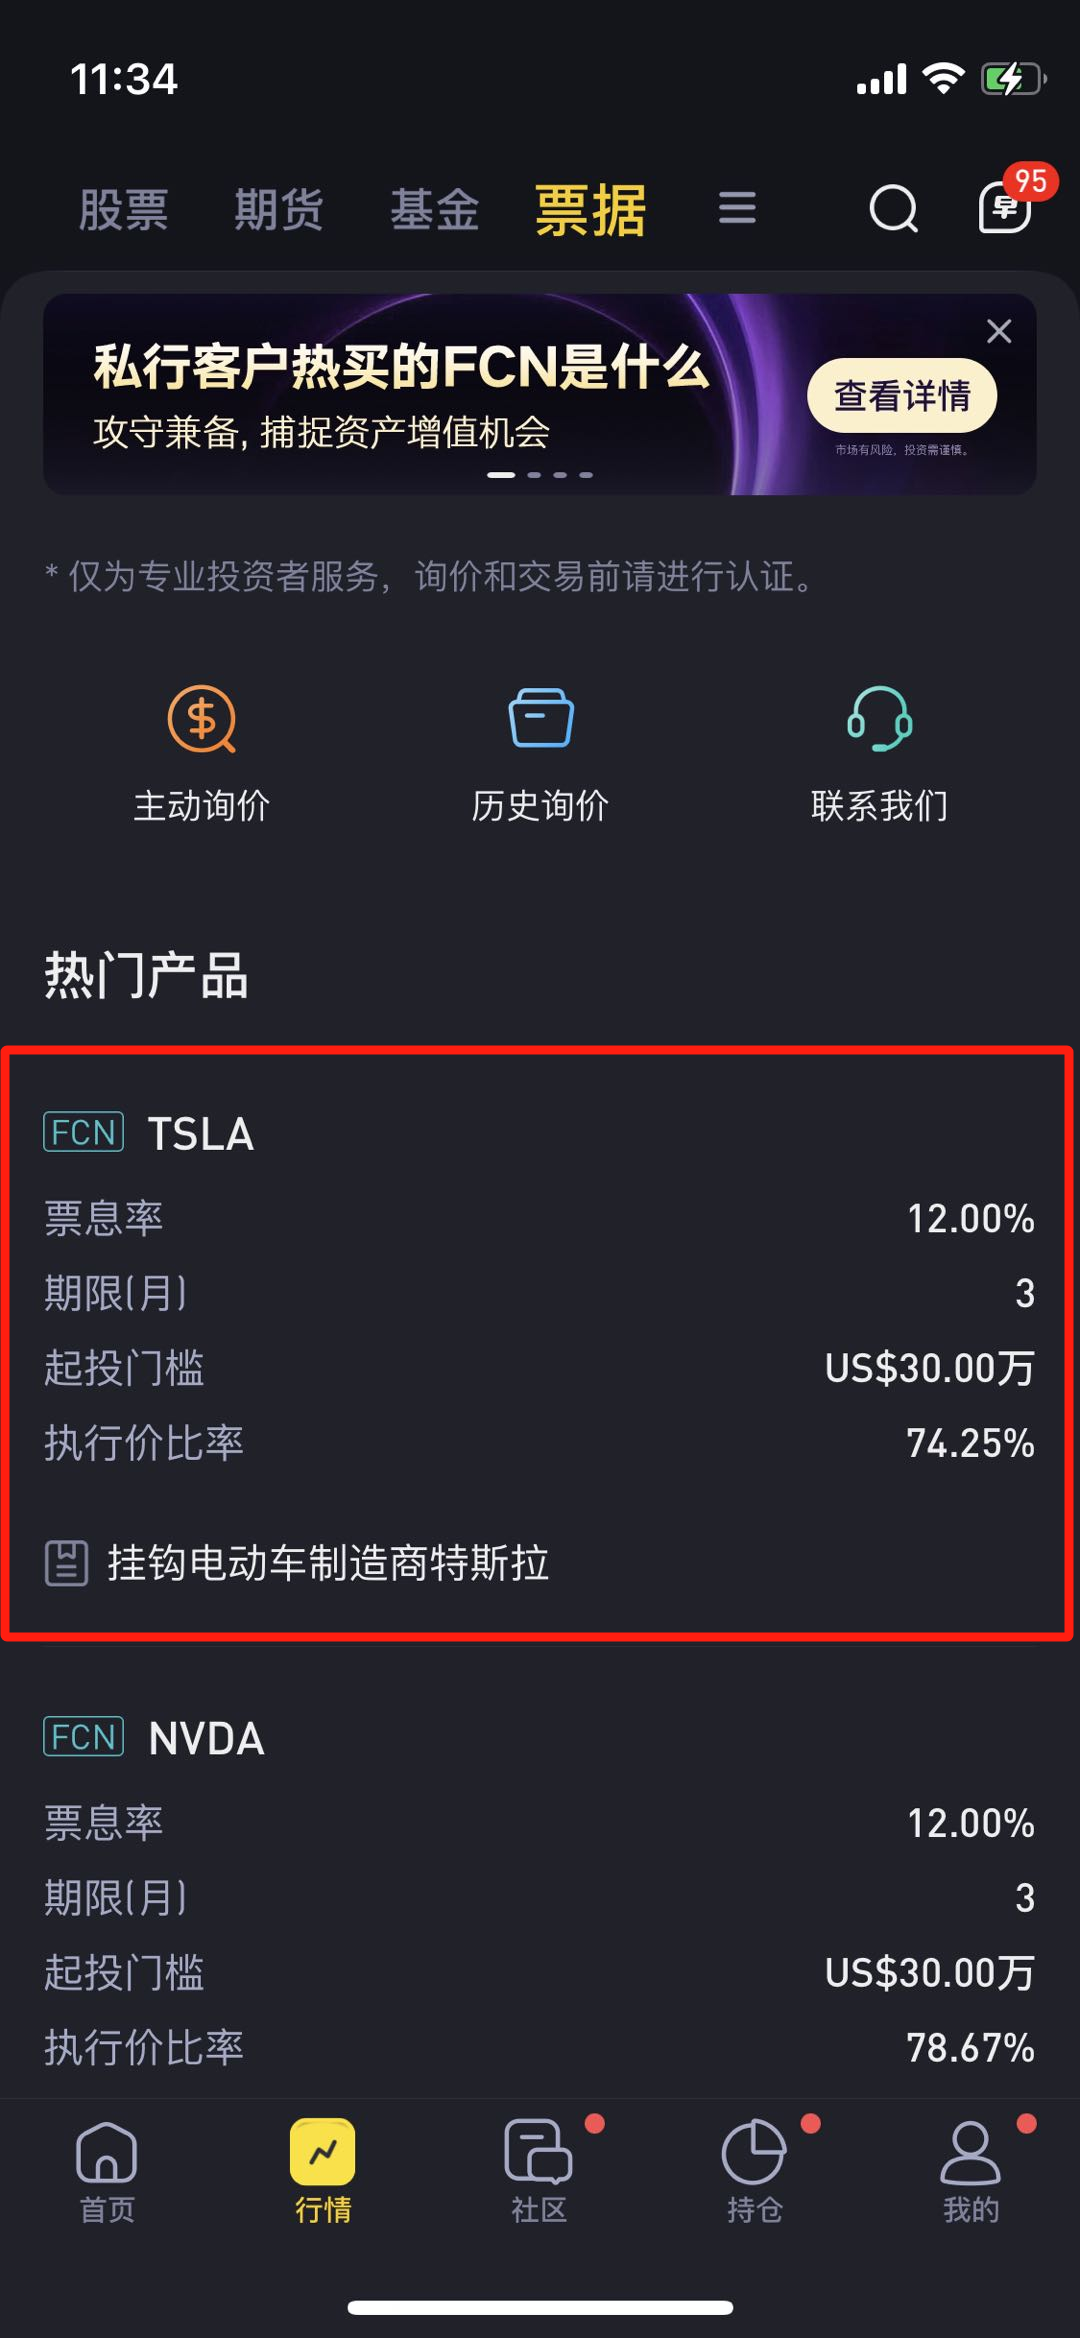The image size is (1080, 2338).
Task: Switch to the 股票 tab
Action: pos(124,210)
